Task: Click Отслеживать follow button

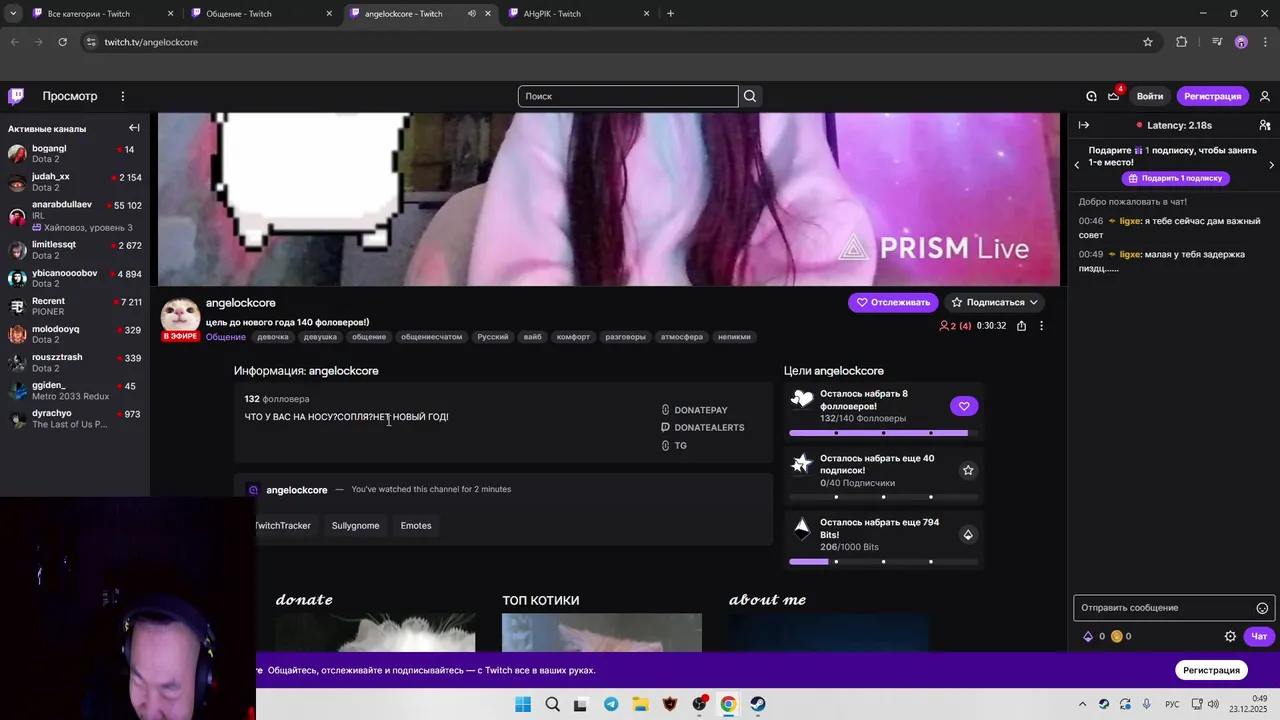Action: tap(893, 302)
